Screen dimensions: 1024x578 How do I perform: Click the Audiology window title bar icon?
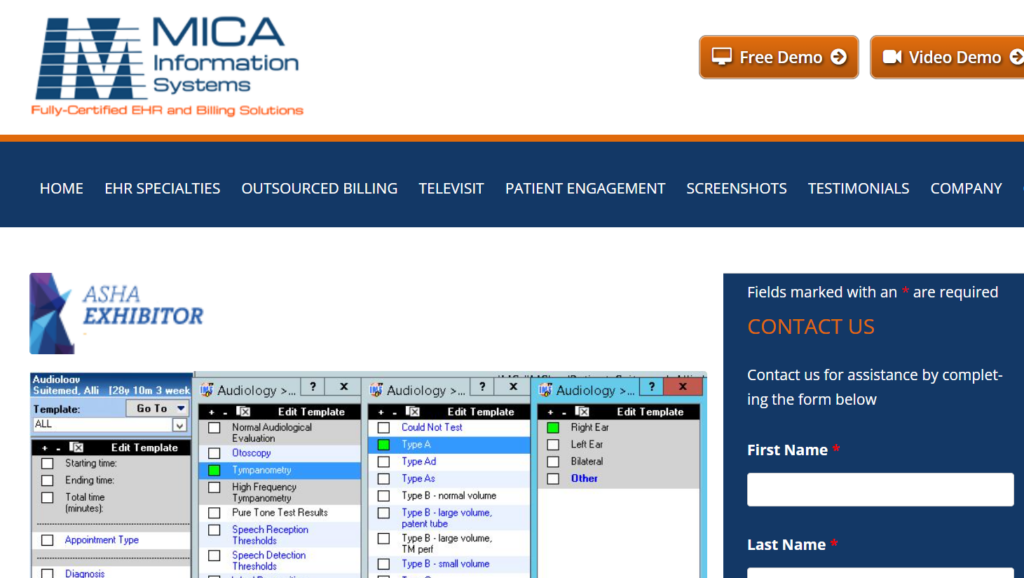point(207,389)
